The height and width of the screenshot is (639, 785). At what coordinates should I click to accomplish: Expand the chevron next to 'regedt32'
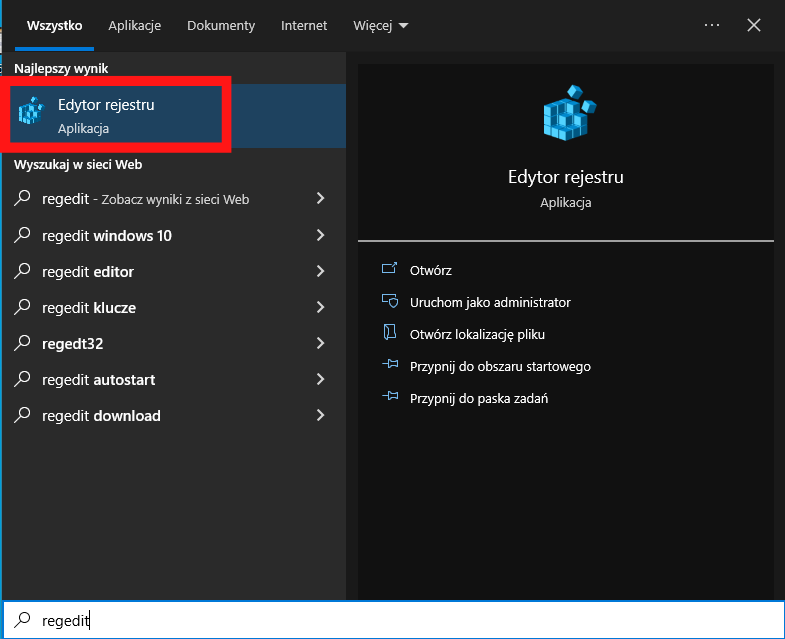[x=320, y=343]
